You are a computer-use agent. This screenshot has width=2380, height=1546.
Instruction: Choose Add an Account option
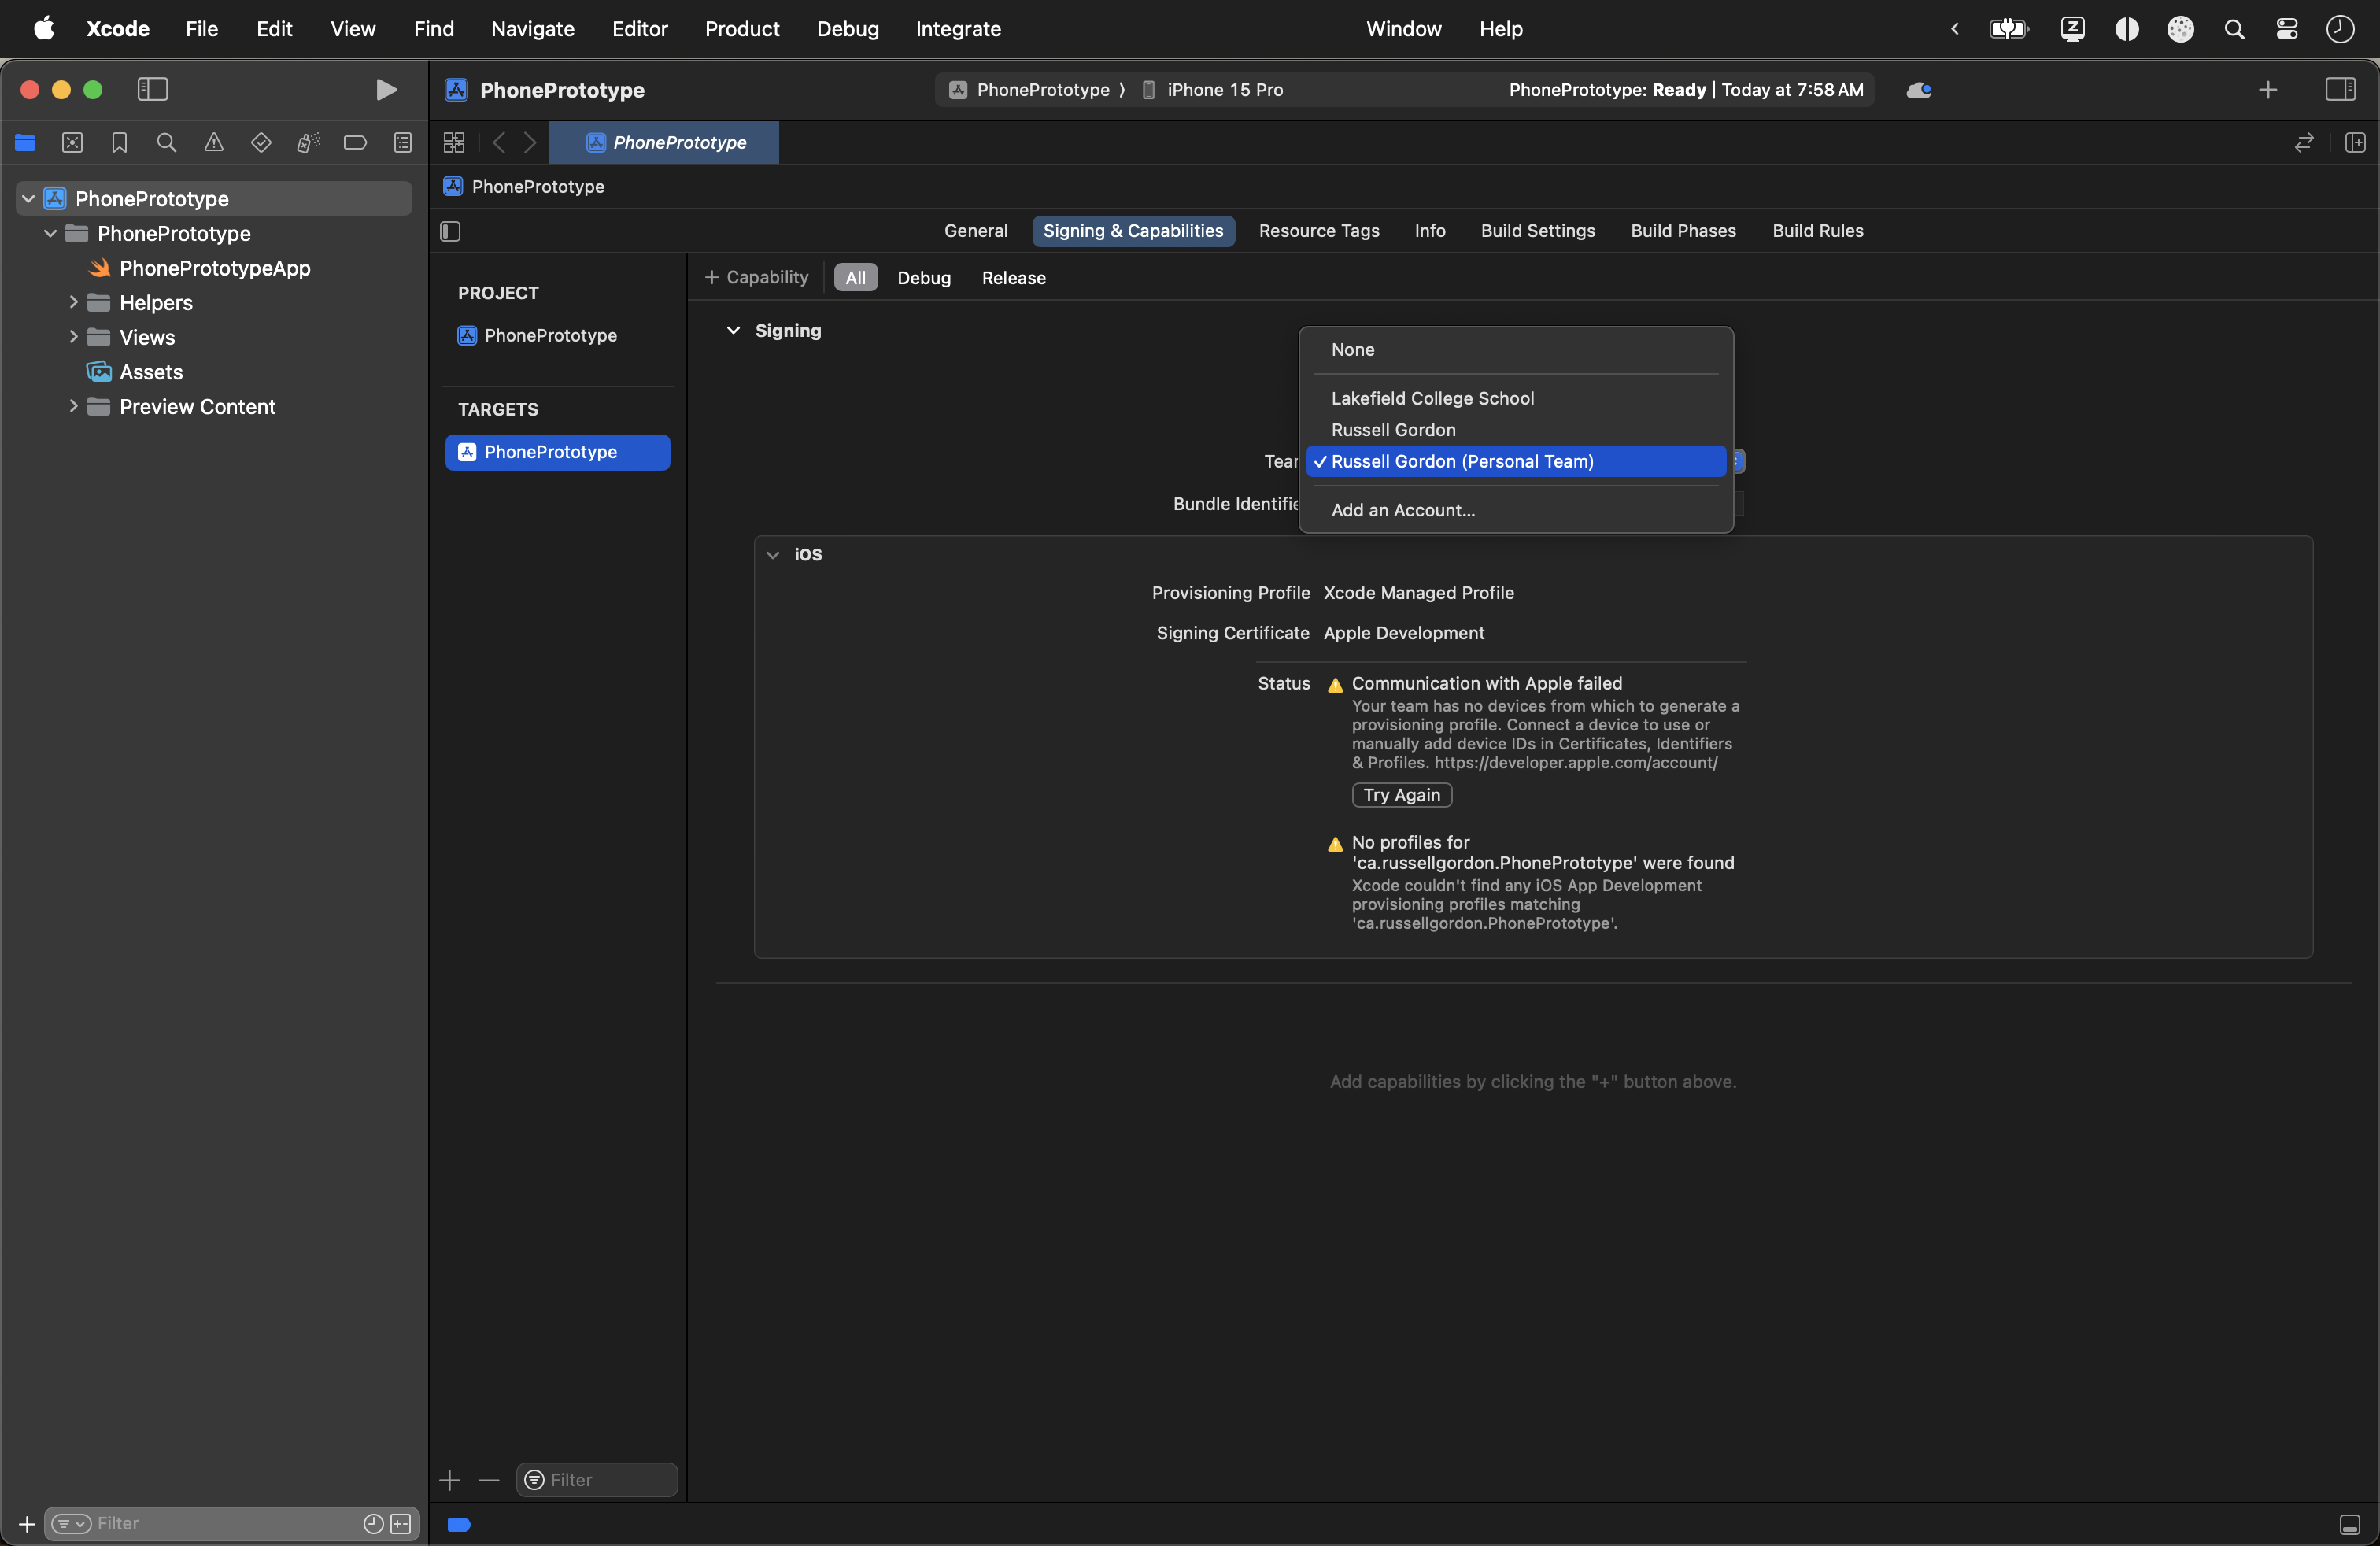point(1402,510)
